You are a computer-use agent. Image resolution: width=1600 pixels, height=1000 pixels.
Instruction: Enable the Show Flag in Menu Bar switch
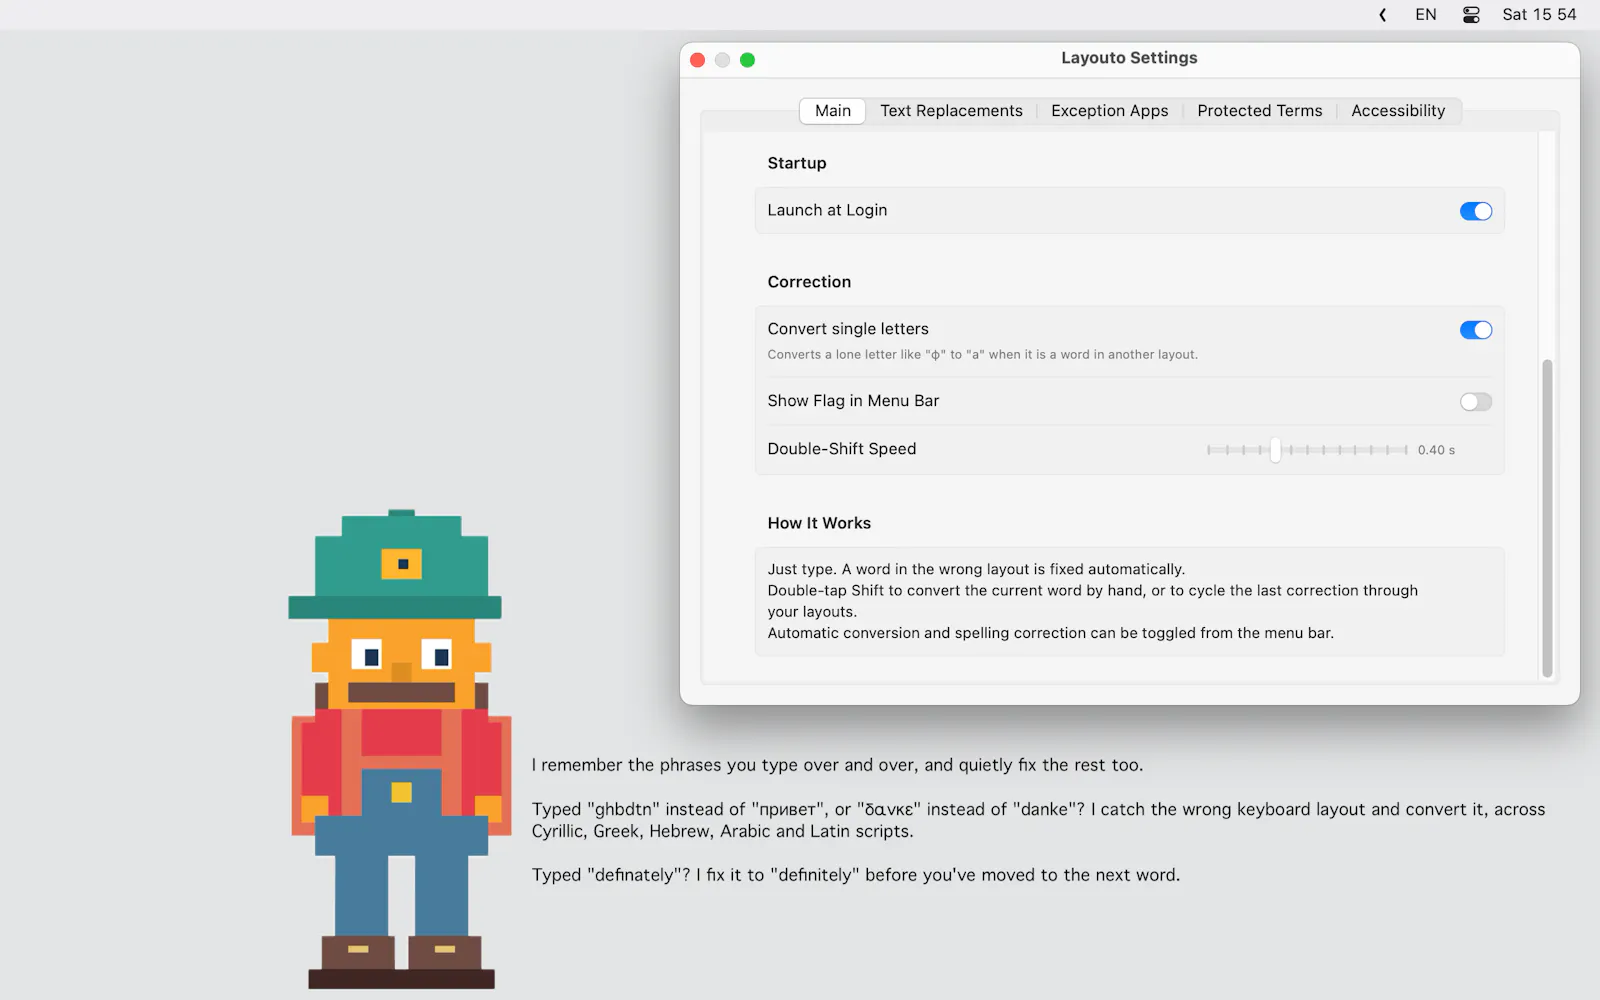coord(1476,402)
